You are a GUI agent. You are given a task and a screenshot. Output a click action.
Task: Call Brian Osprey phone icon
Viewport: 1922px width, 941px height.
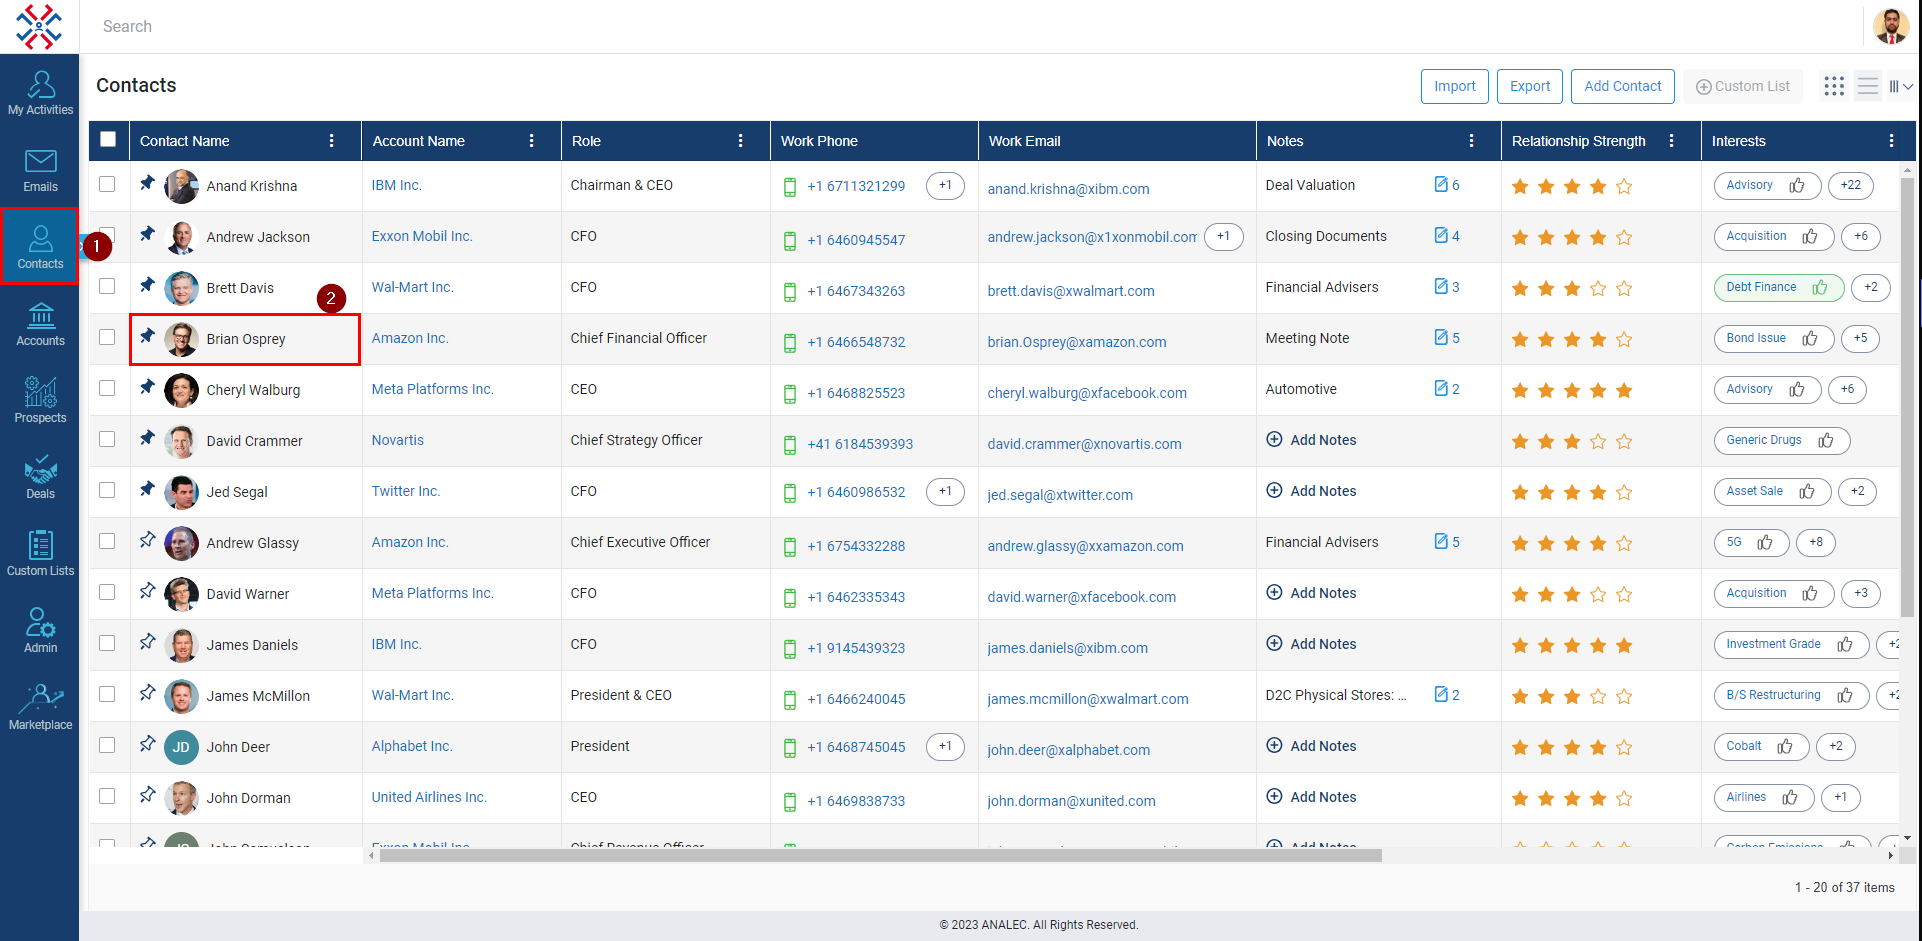pyautogui.click(x=790, y=342)
